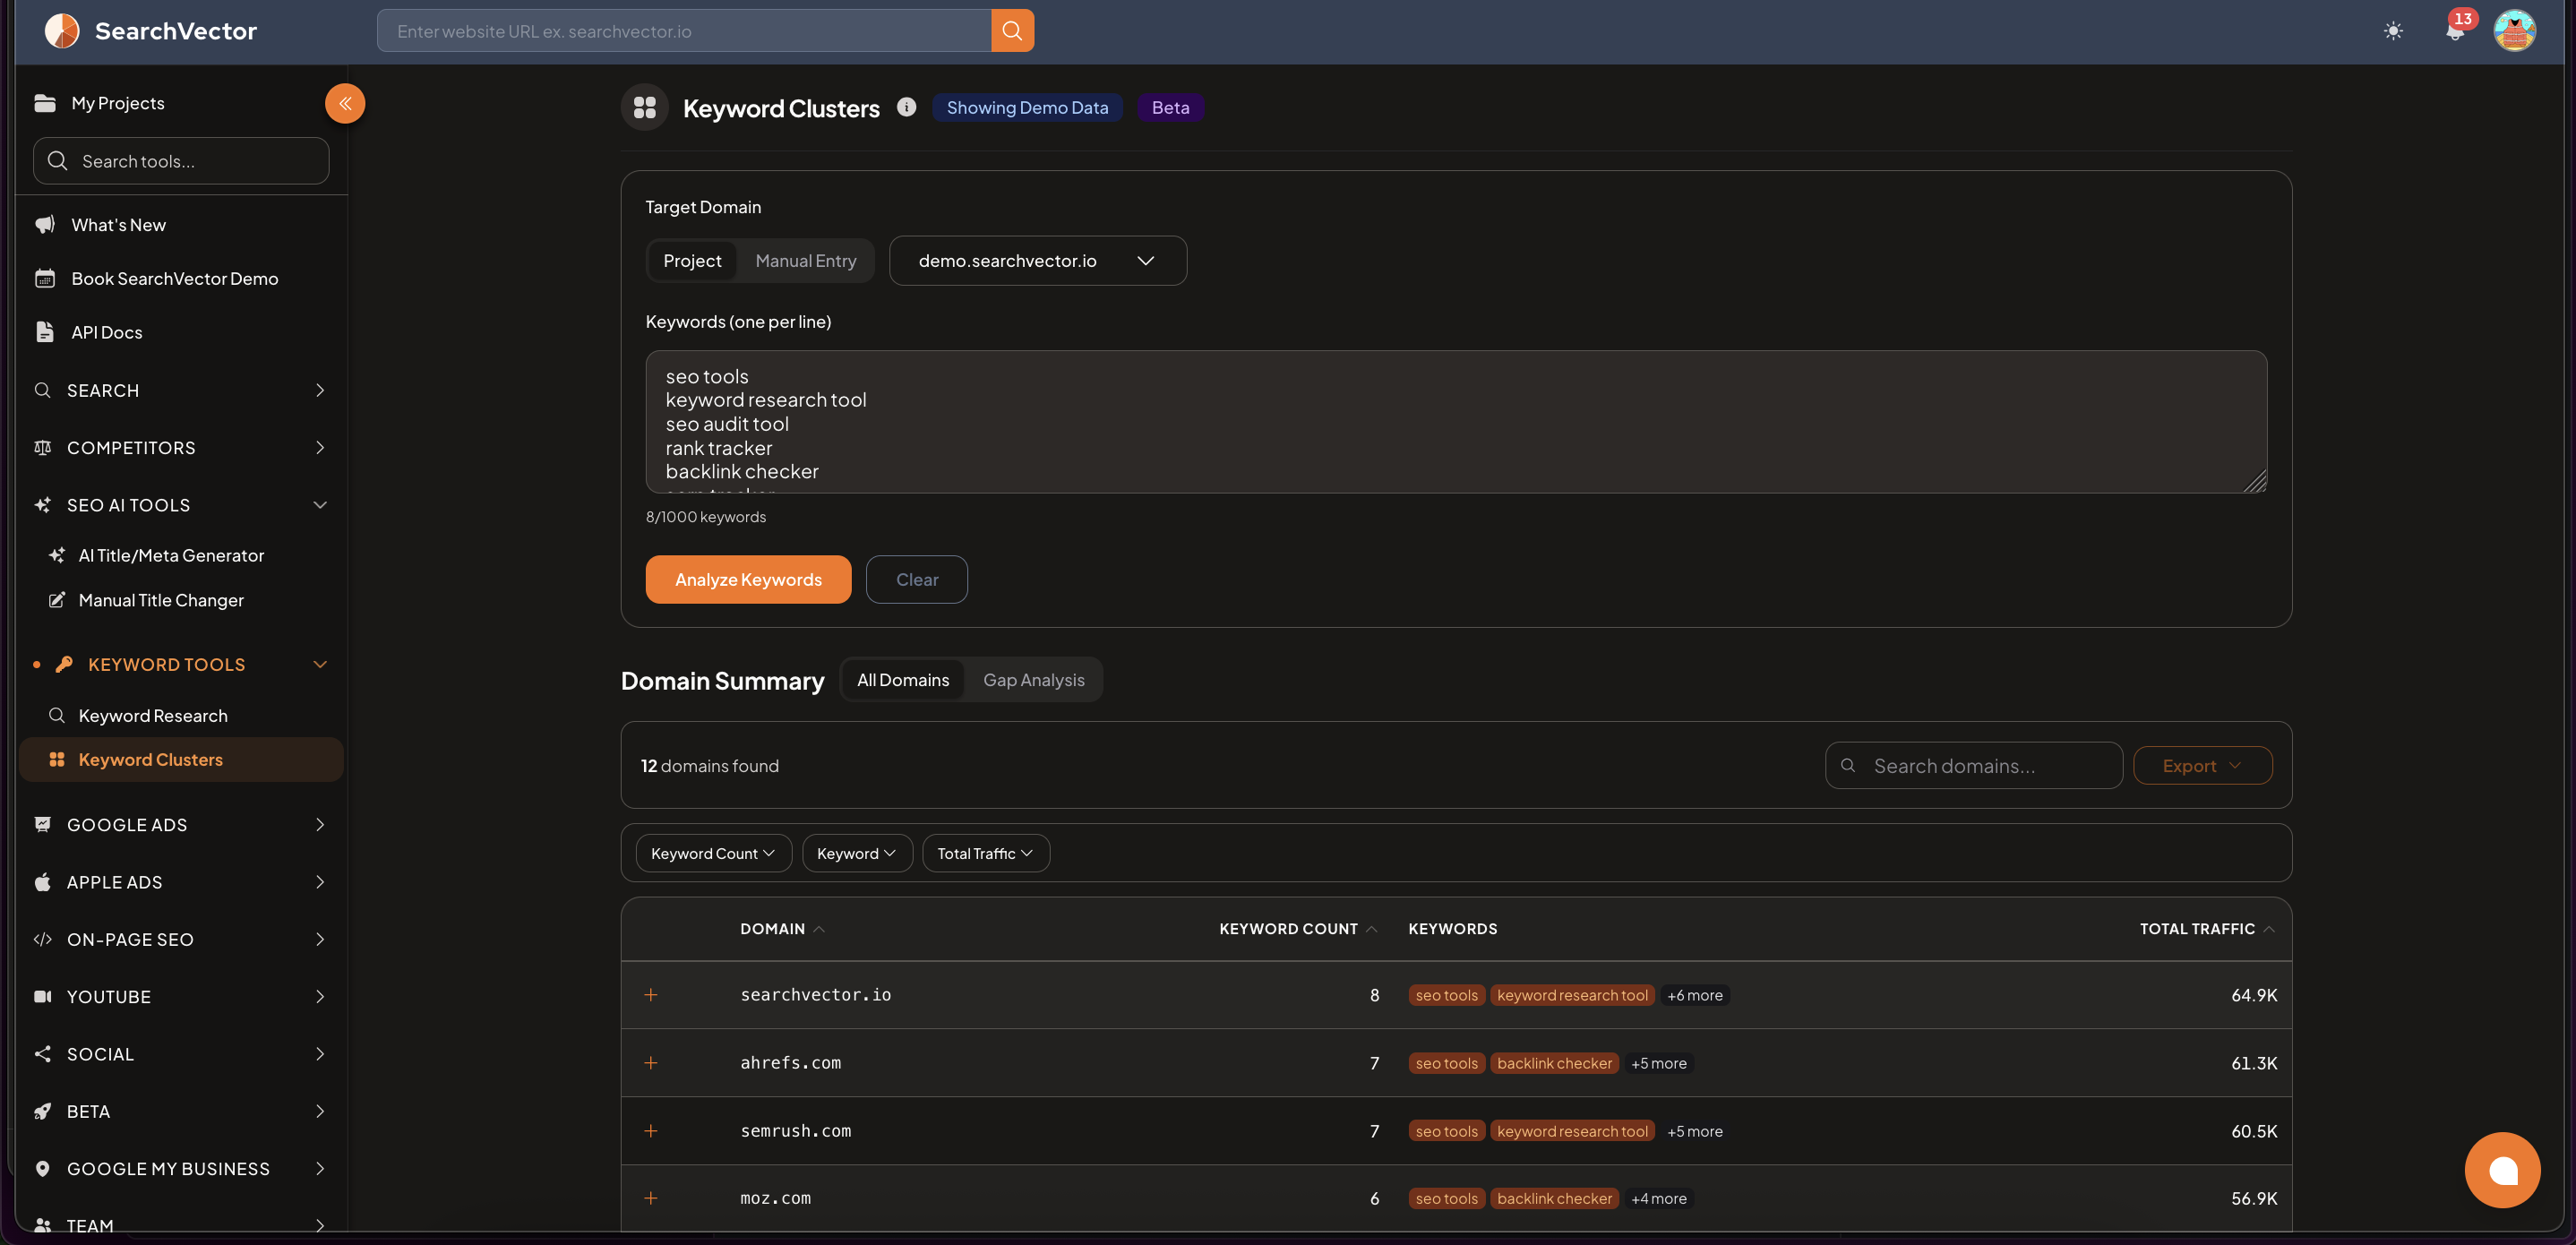
Task: Click the backlink checker tag in ahrefs.com row
Action: point(1554,1063)
